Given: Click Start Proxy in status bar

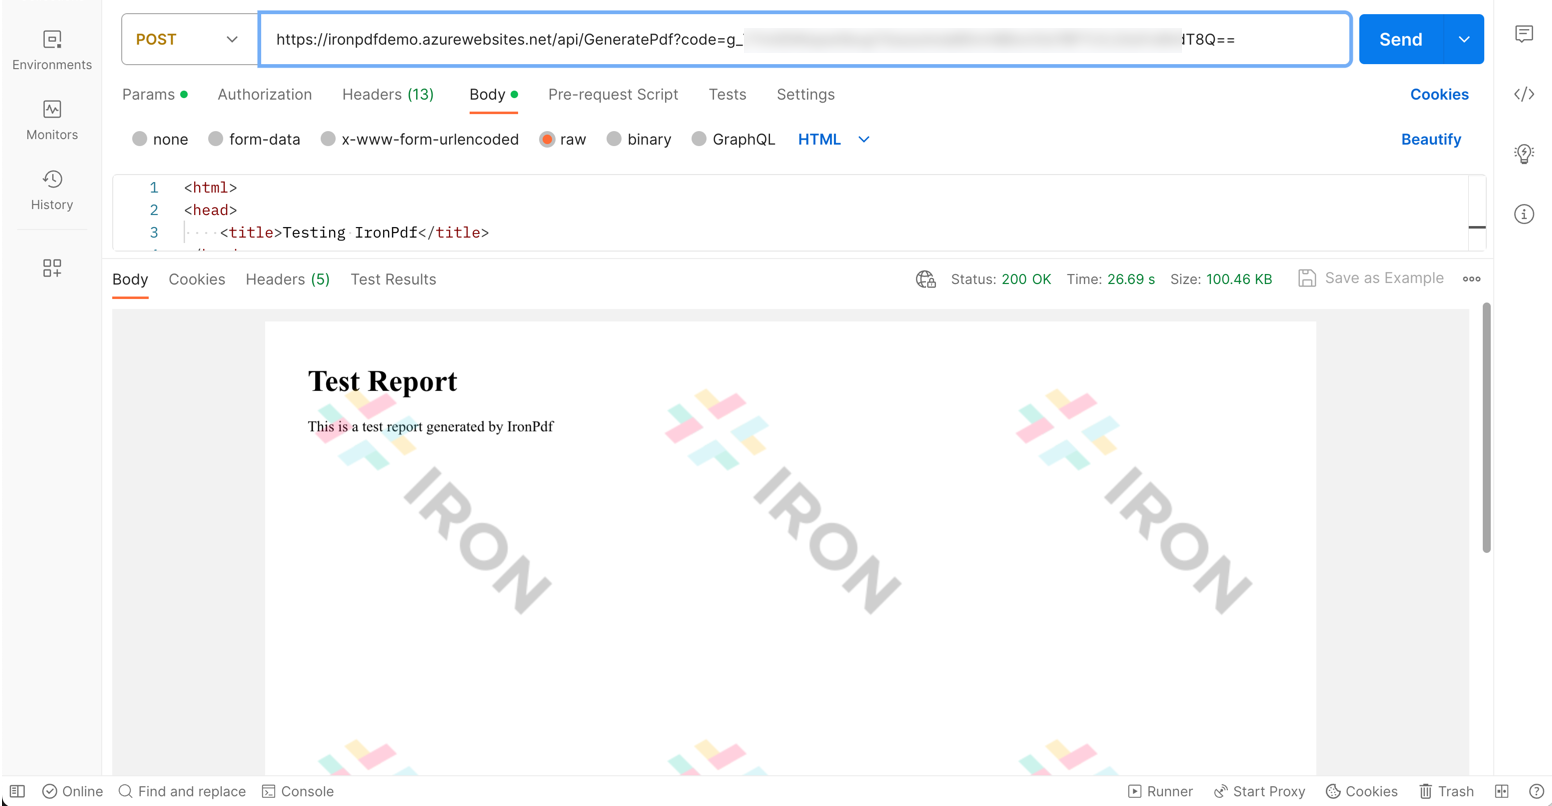Looking at the screenshot, I should point(1260,791).
